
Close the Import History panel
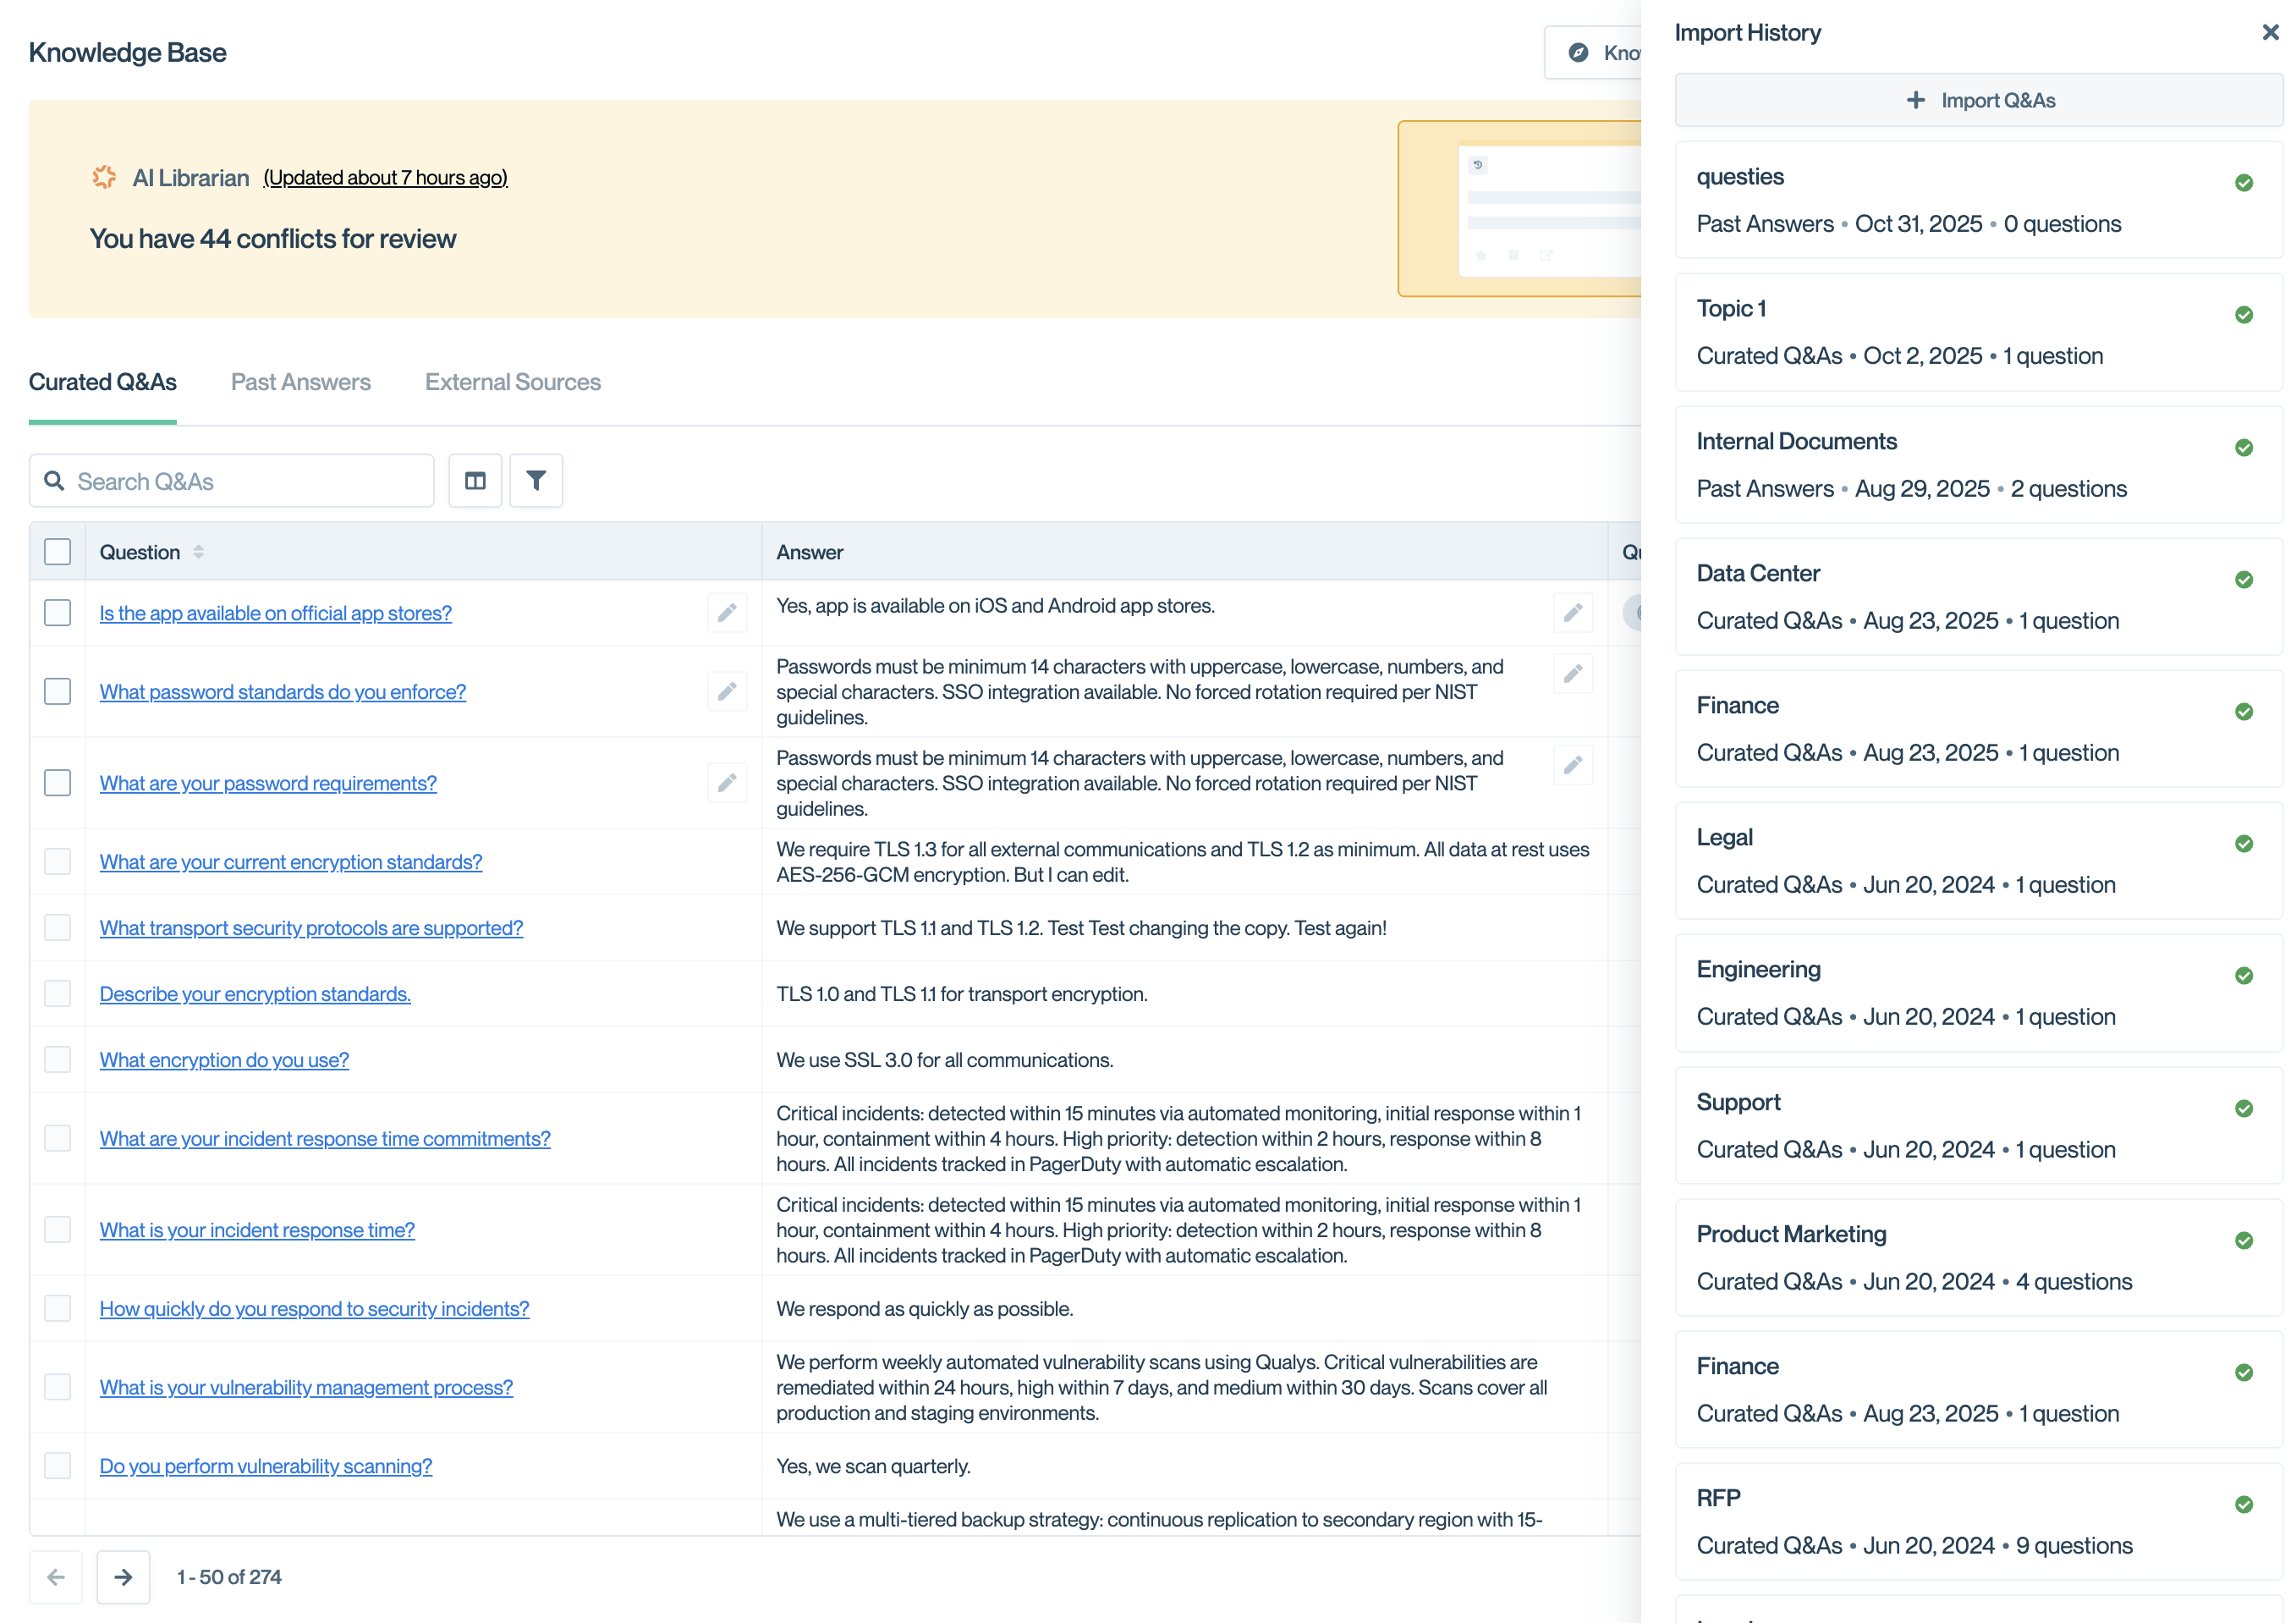(2270, 32)
